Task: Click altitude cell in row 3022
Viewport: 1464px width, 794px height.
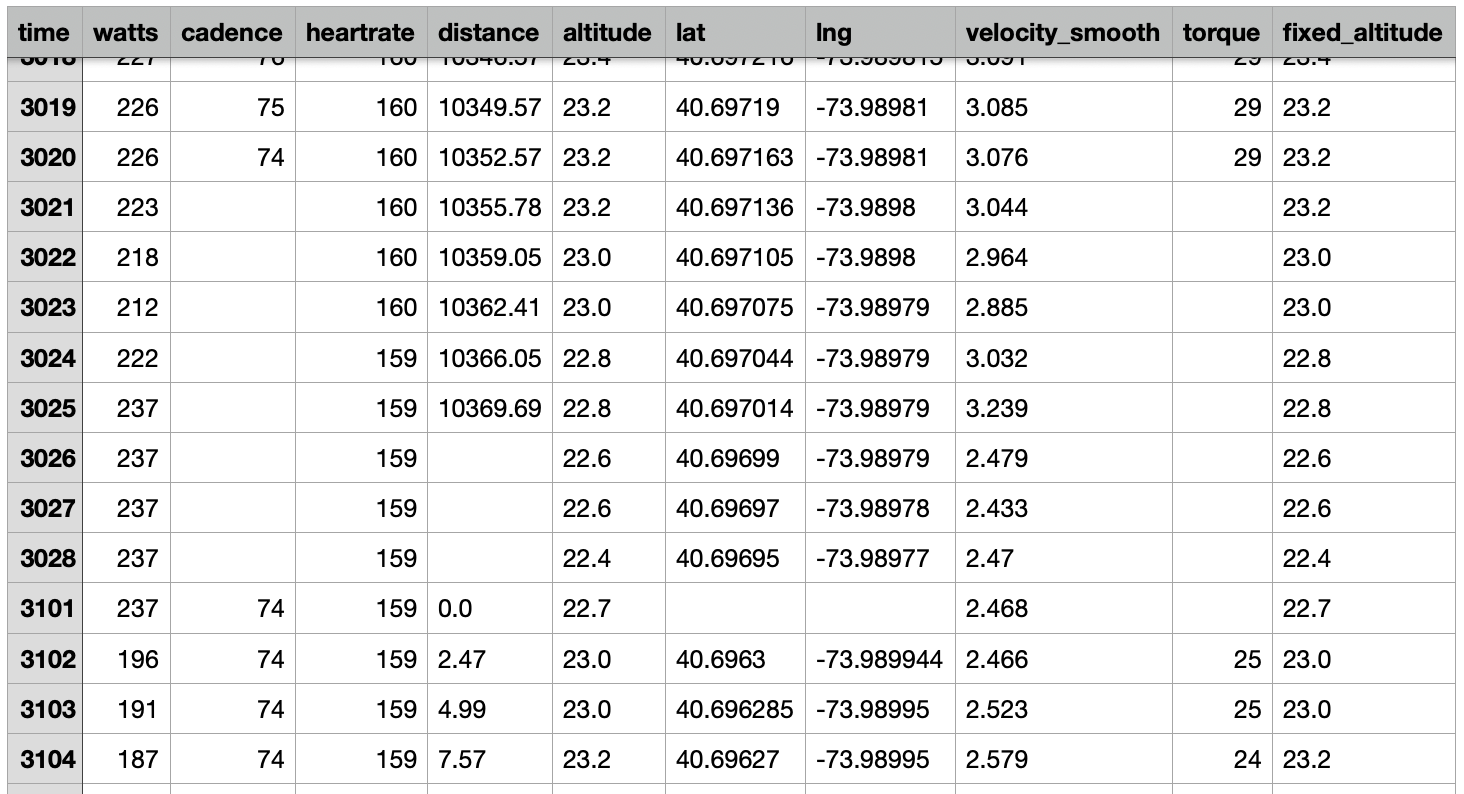Action: point(608,258)
